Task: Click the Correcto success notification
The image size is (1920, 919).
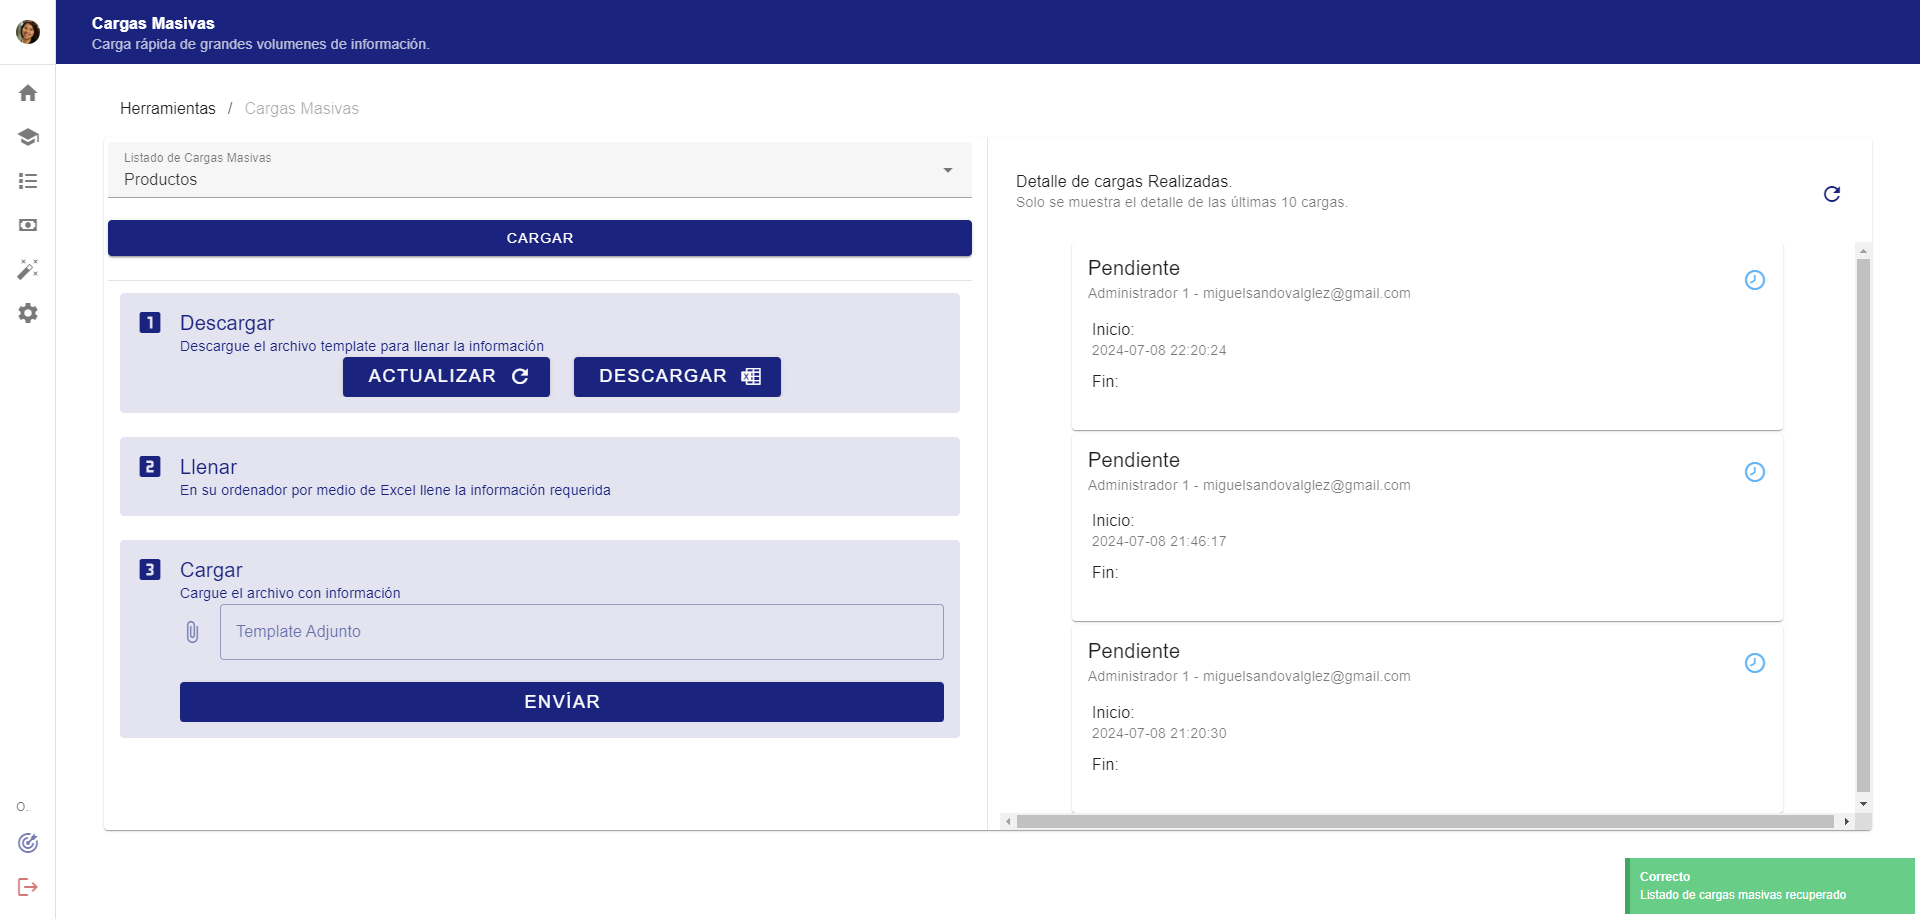Action: click(x=1770, y=886)
